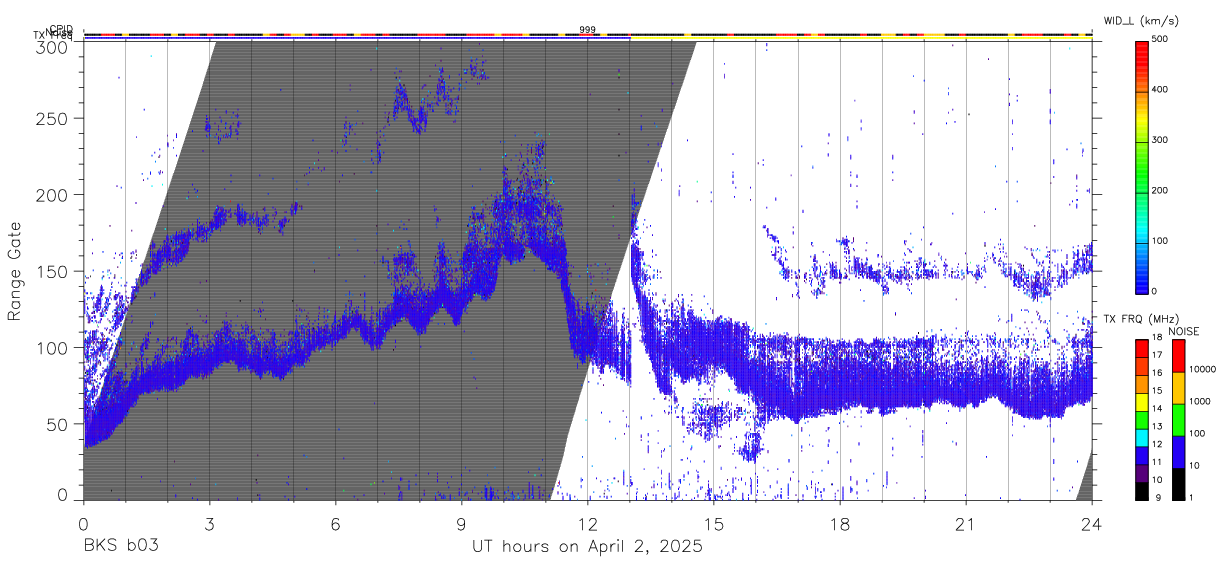Click the '999' label above the plot

[x=587, y=29]
